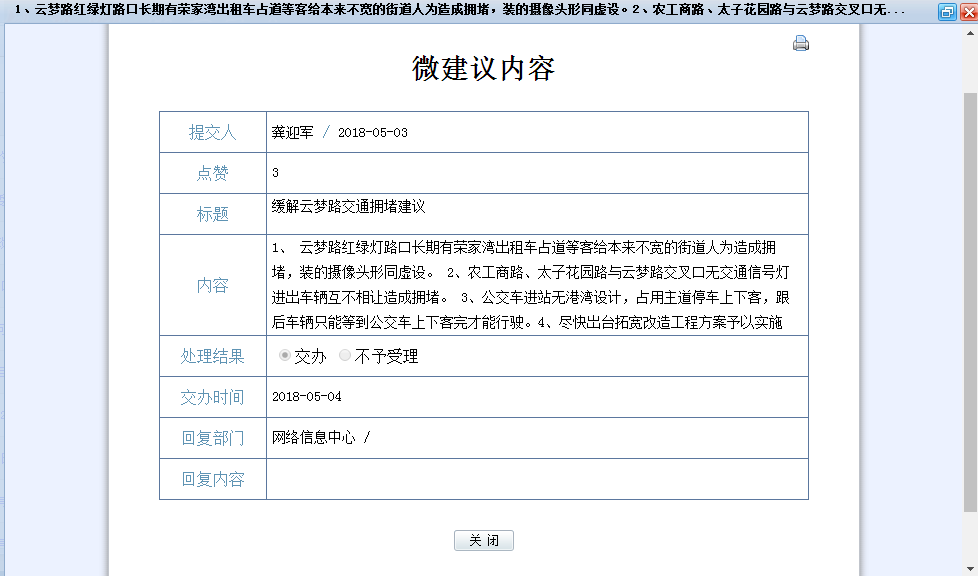Click the 回复部门 value 网络信息中心
Image resolution: width=978 pixels, height=576 pixels.
coord(314,438)
